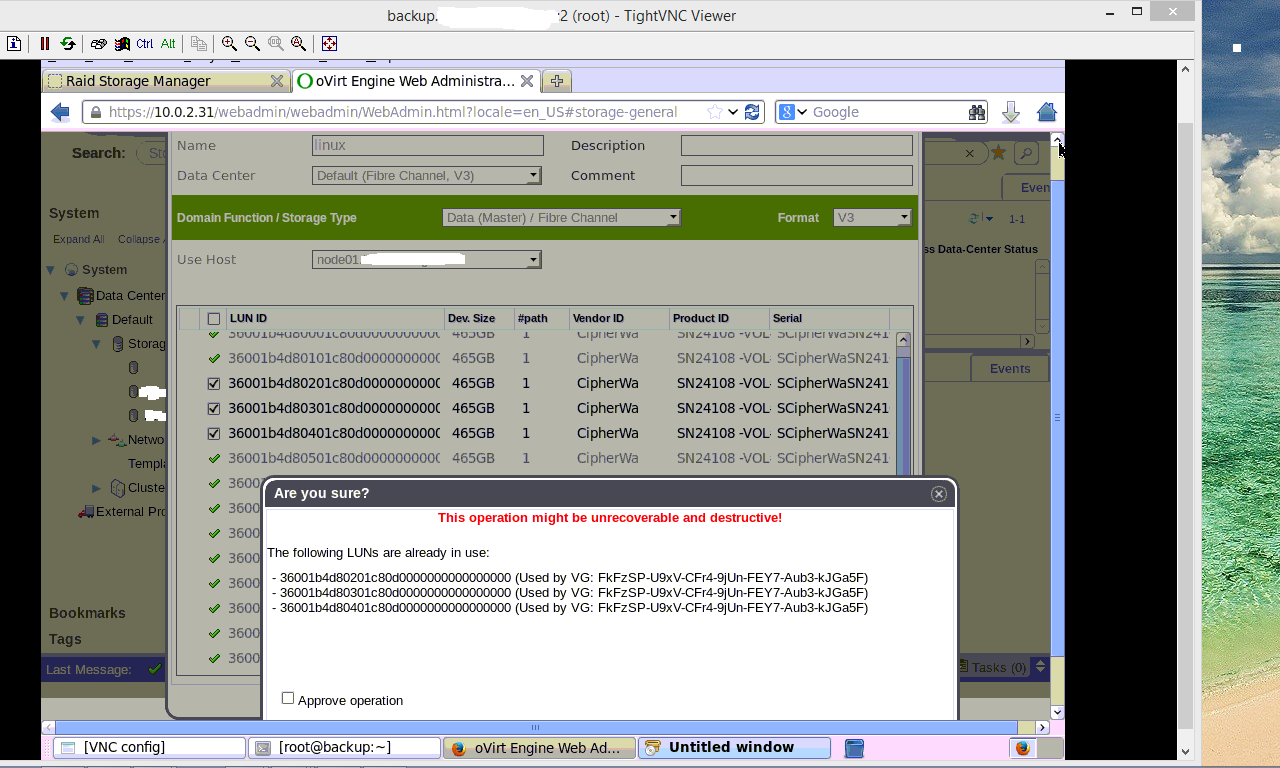Click the VNC connection info icon
This screenshot has width=1280, height=768.
pyautogui.click(x=14, y=44)
